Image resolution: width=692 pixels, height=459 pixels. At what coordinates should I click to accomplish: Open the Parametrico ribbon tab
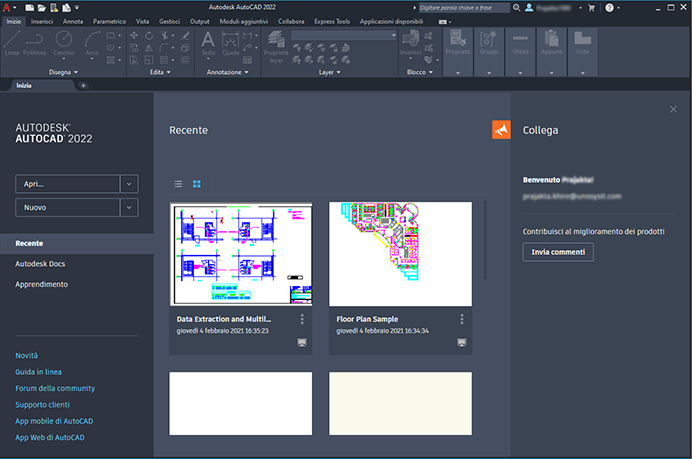109,21
